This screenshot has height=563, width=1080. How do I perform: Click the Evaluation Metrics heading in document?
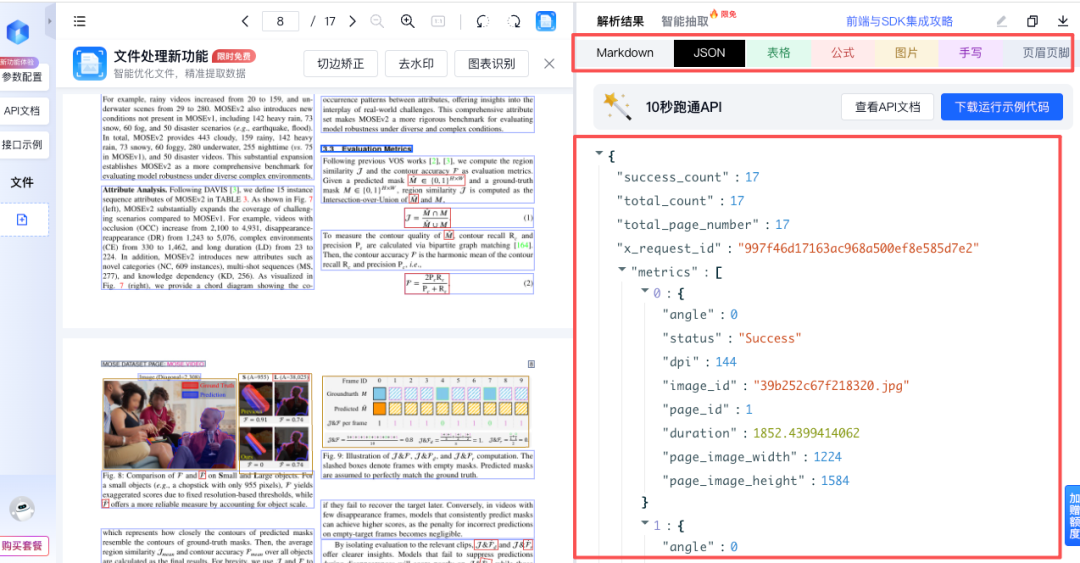pyautogui.click(x=367, y=149)
